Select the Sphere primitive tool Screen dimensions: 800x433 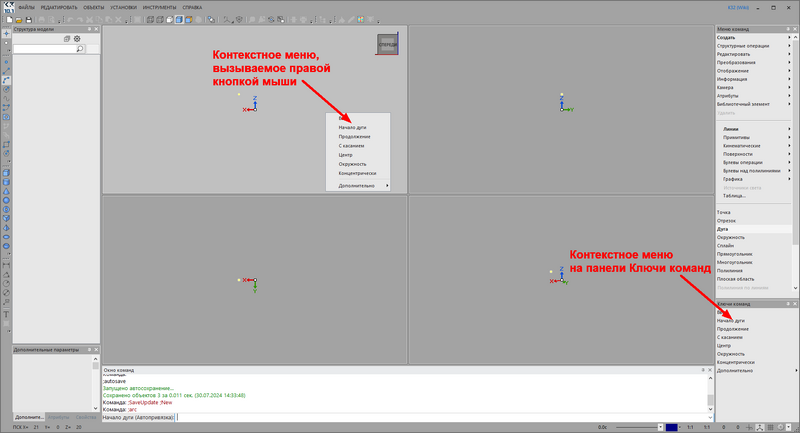click(6, 200)
